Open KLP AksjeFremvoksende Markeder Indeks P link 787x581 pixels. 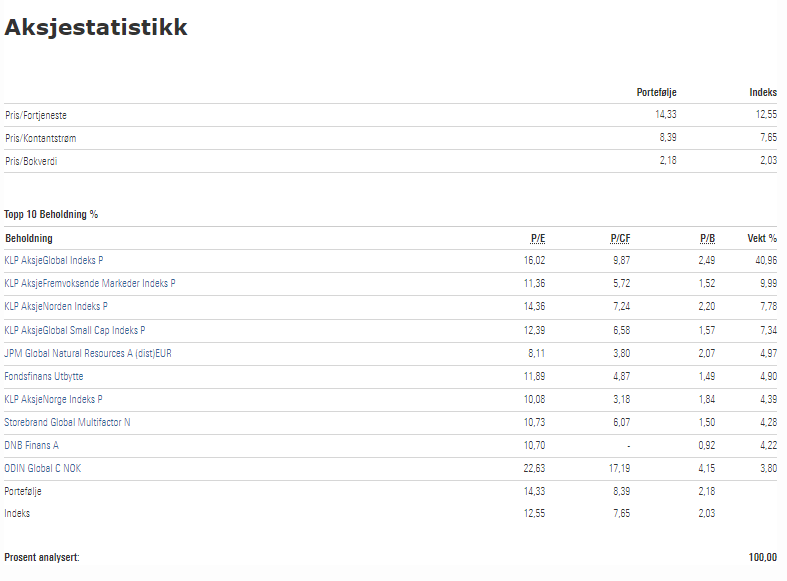click(x=90, y=283)
